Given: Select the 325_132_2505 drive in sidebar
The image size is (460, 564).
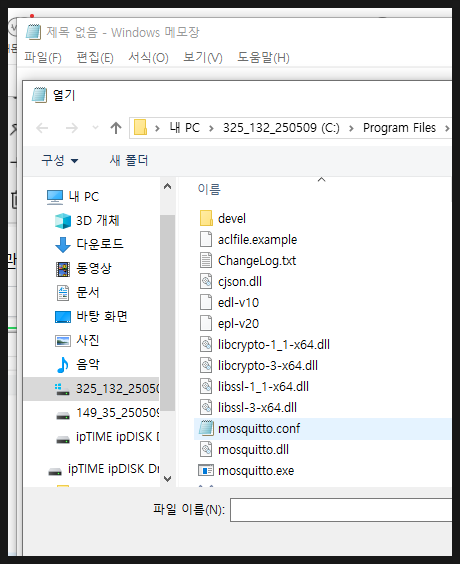Looking at the screenshot, I should click(x=91, y=389).
